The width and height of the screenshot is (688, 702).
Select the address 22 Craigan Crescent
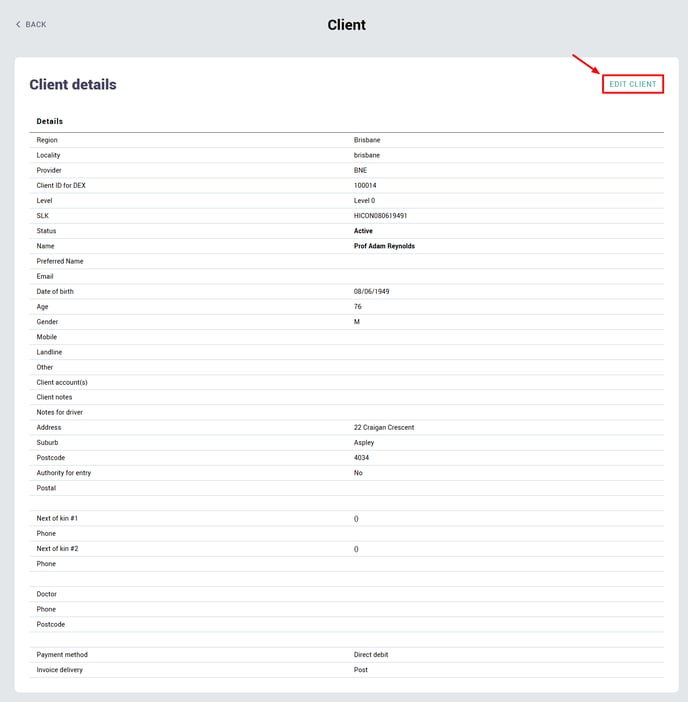(x=384, y=428)
